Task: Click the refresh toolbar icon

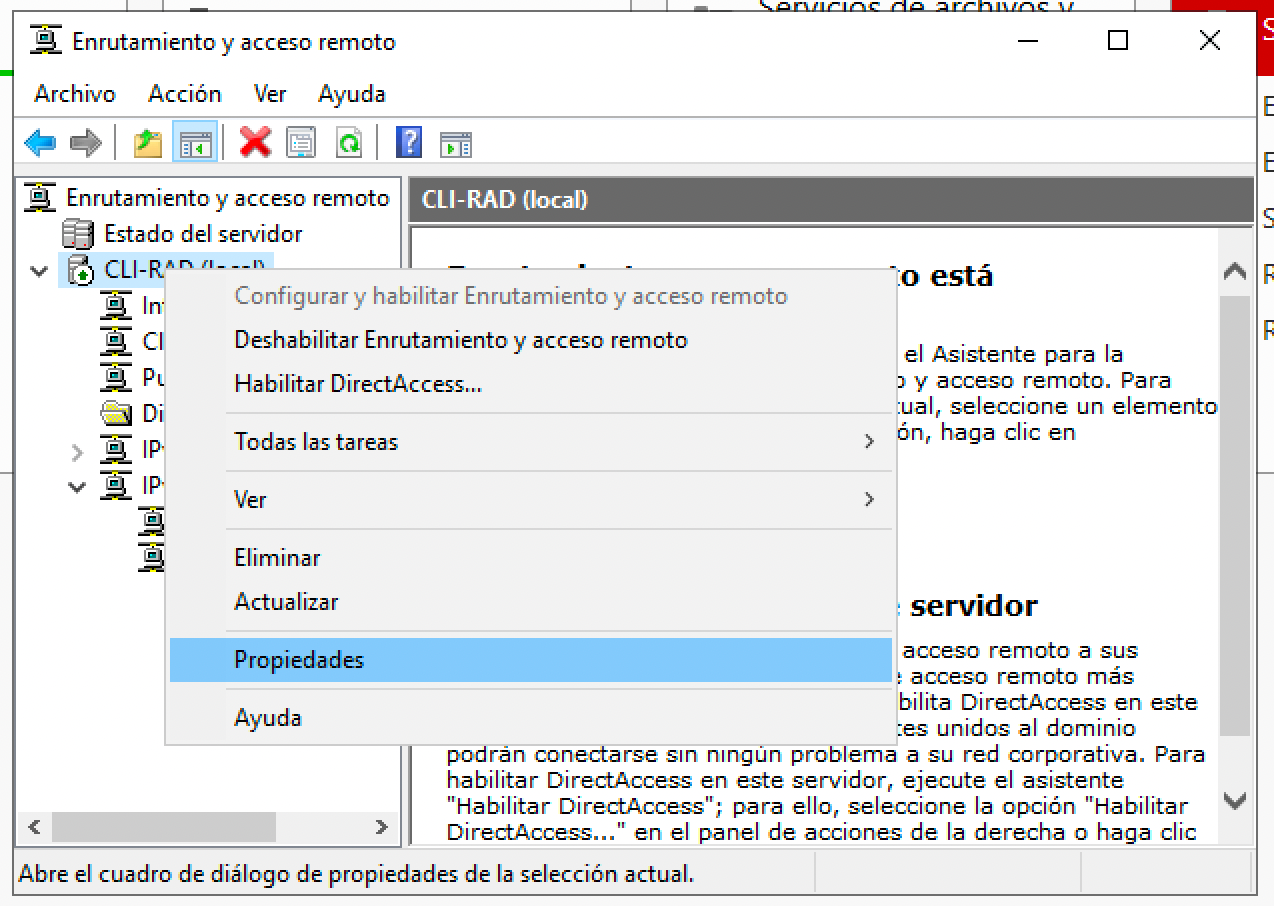Action: click(348, 141)
